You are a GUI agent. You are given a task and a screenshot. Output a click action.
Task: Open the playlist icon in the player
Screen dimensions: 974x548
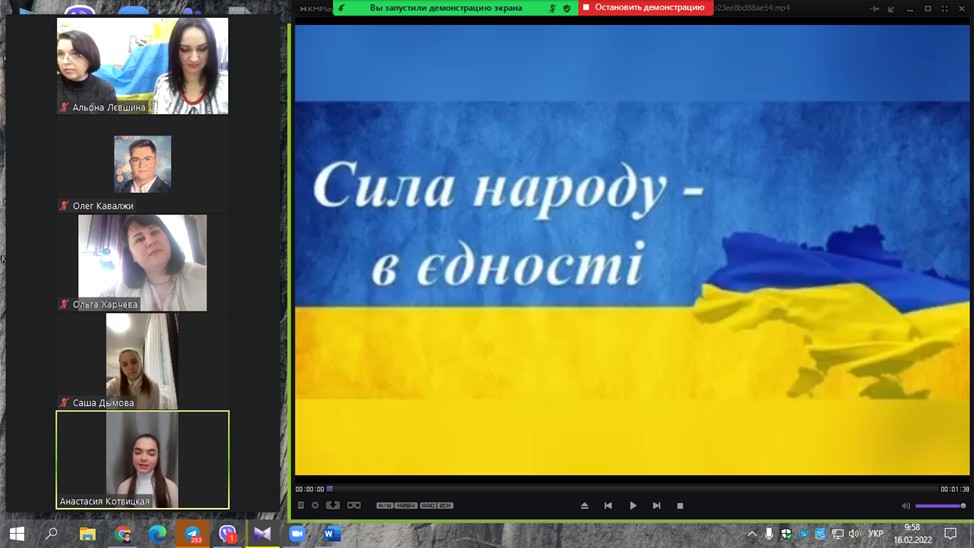coord(301,506)
